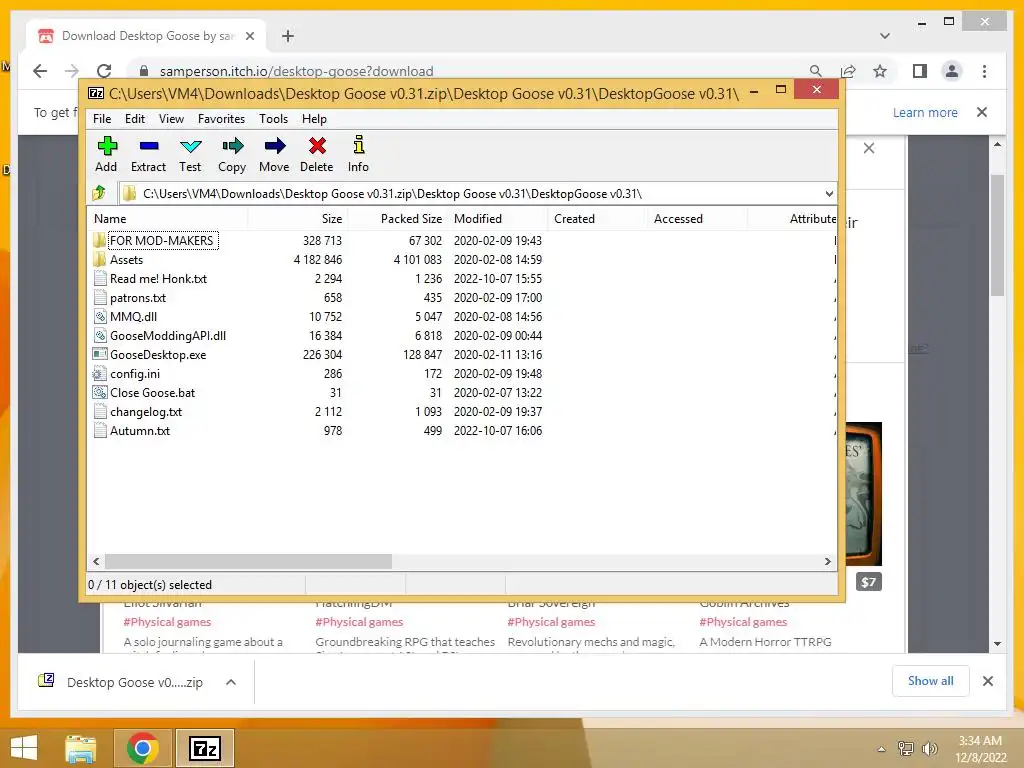Open the Desktop Goose zip download item
The image size is (1024, 768).
[x=135, y=682]
